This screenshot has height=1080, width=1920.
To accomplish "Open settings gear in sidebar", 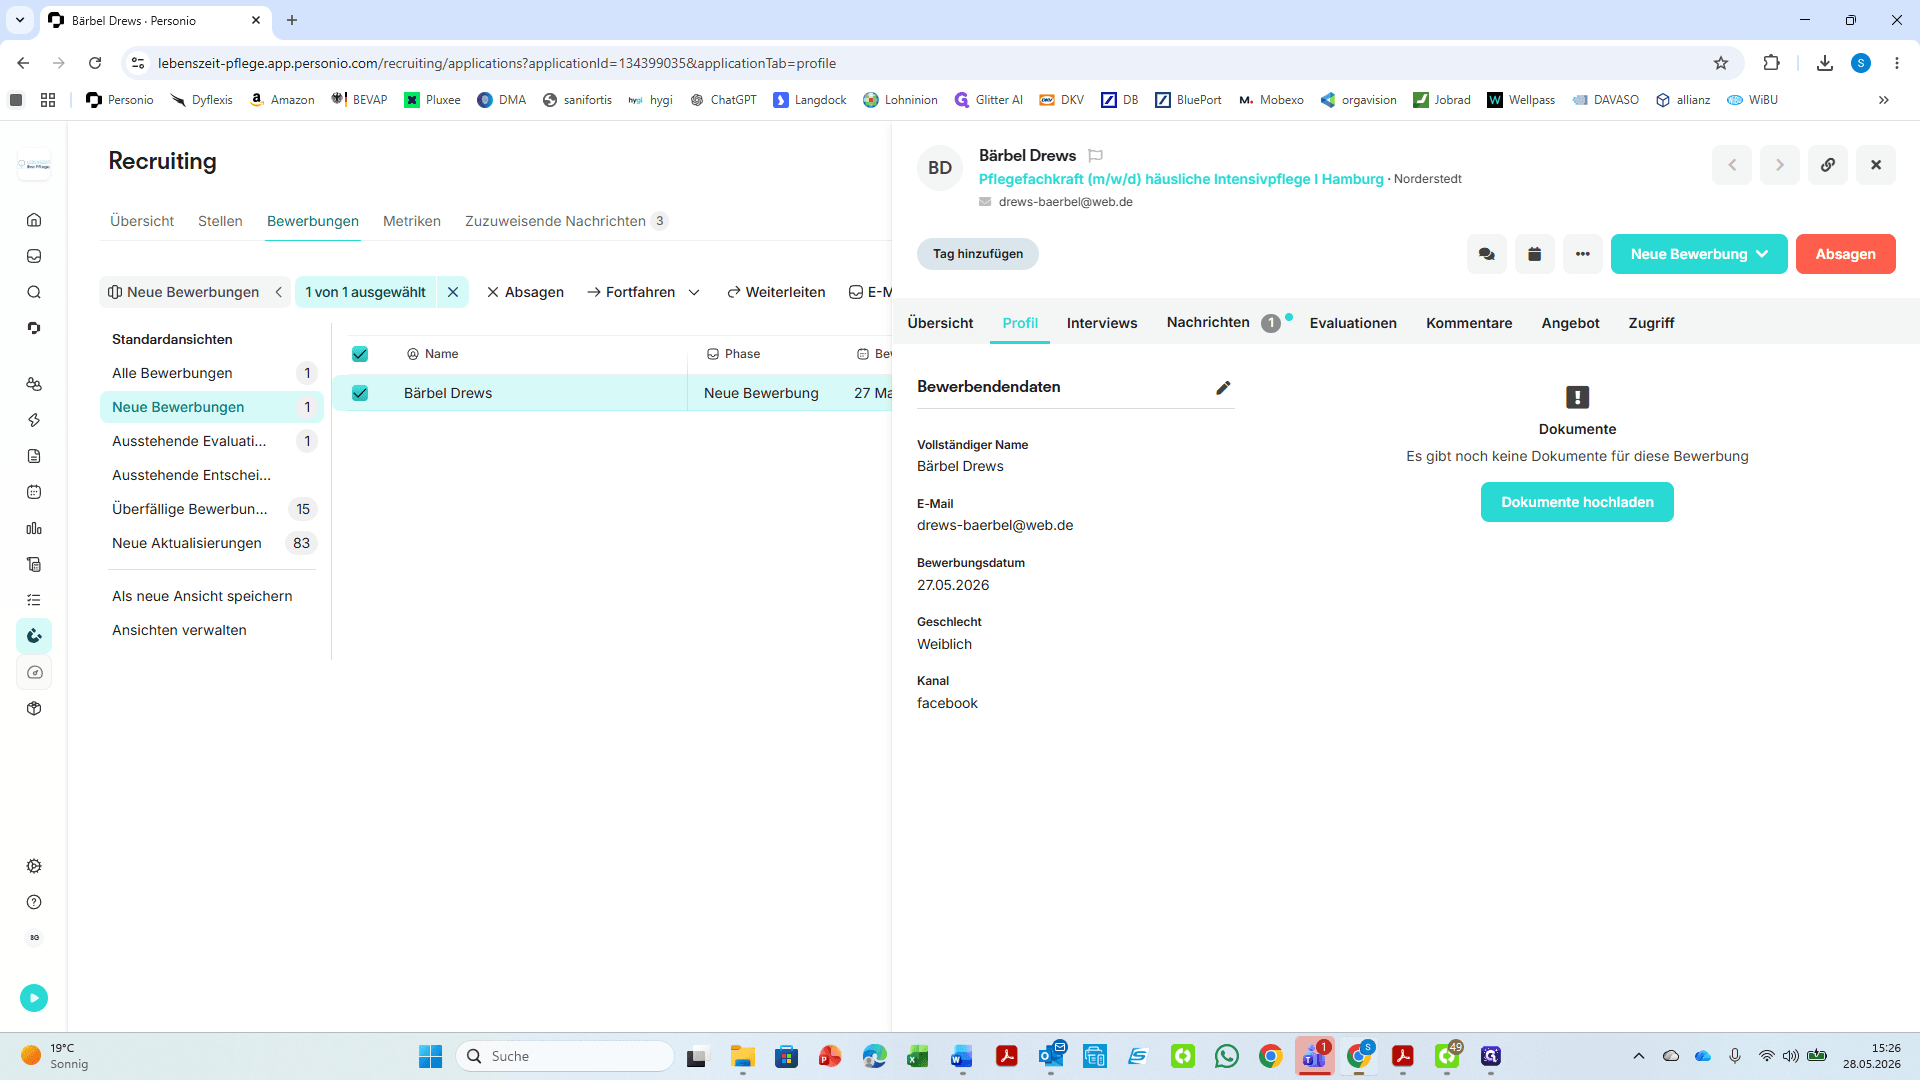I will coord(34,866).
